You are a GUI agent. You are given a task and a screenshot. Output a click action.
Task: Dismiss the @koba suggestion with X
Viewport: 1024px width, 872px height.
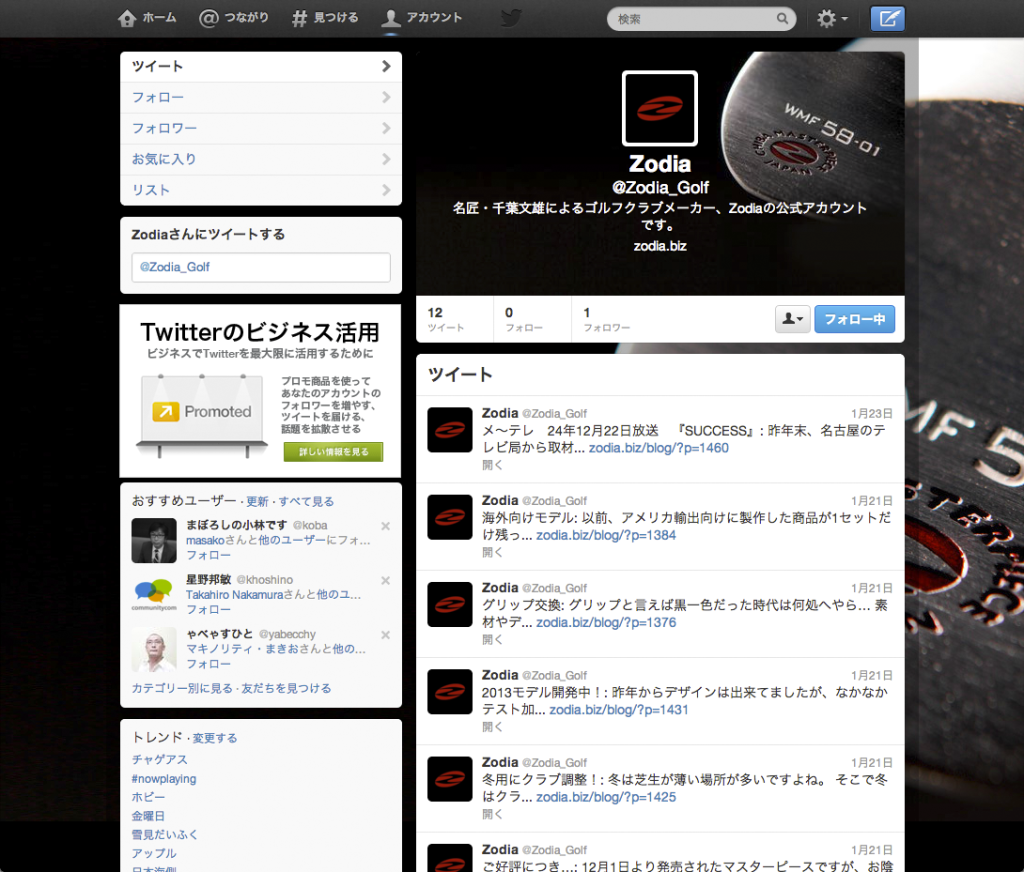tap(385, 526)
